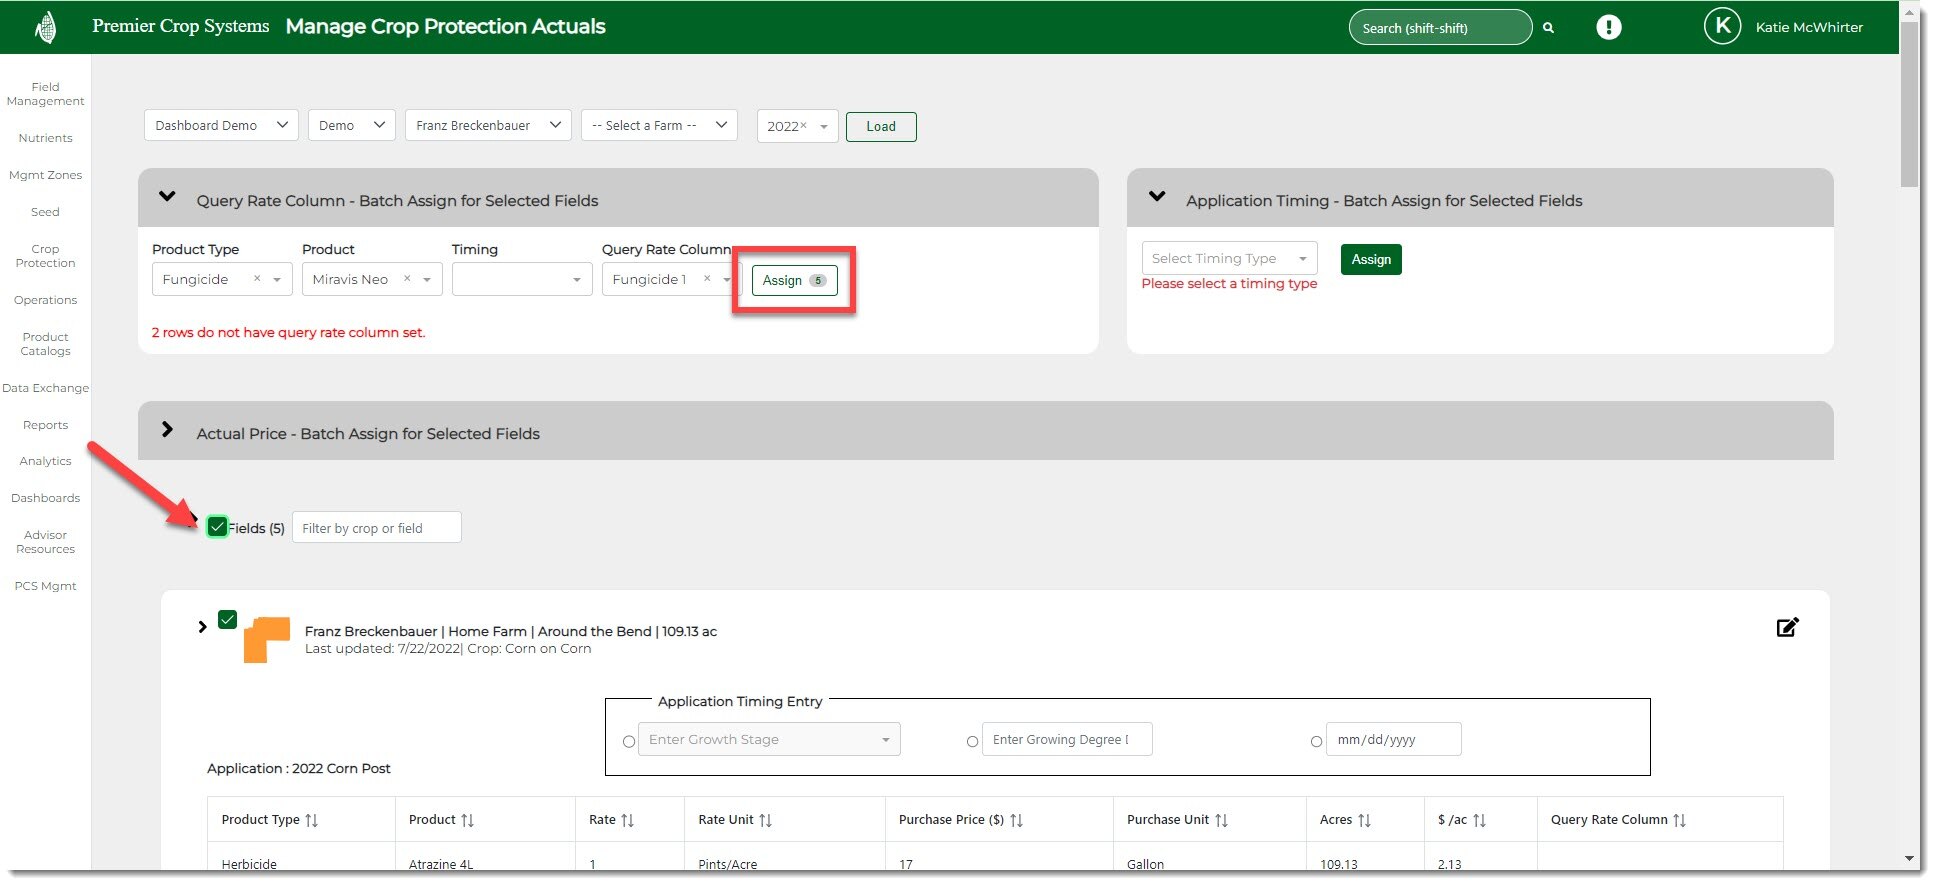The image size is (1935, 885).
Task: Select the Growth Stage radio button
Action: 629,742
